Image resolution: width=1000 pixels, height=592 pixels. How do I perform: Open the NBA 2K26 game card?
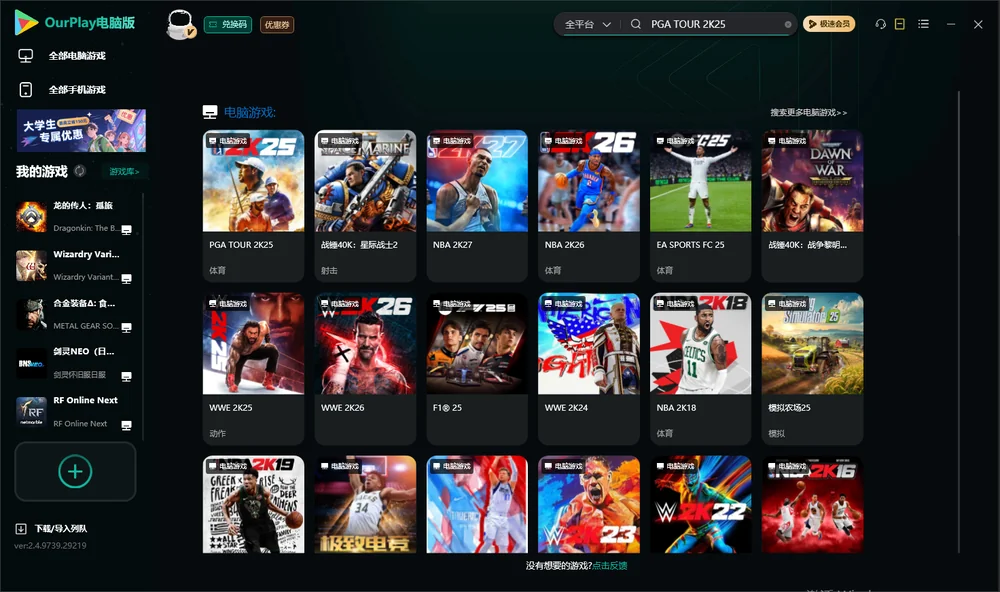[x=589, y=206]
